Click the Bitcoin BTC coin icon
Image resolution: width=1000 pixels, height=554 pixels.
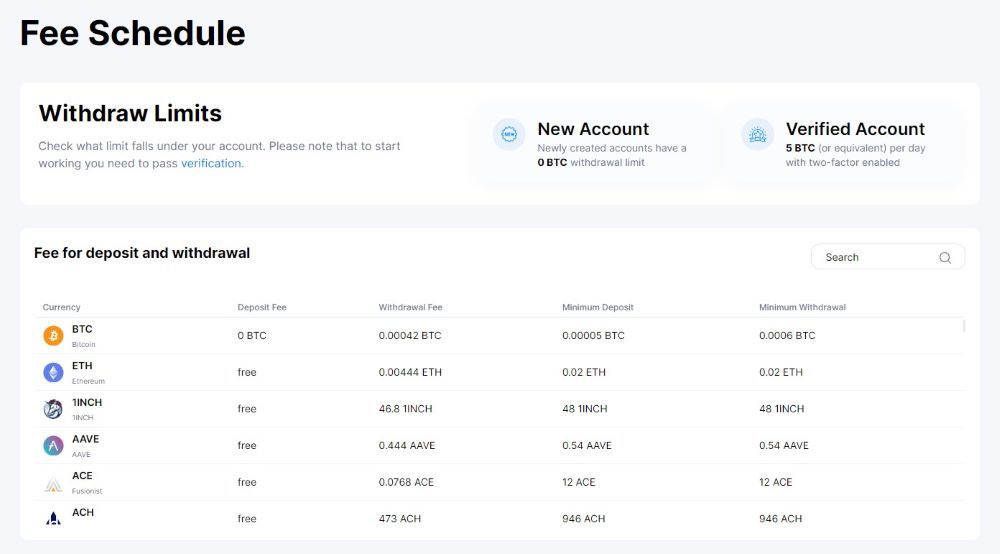53,336
